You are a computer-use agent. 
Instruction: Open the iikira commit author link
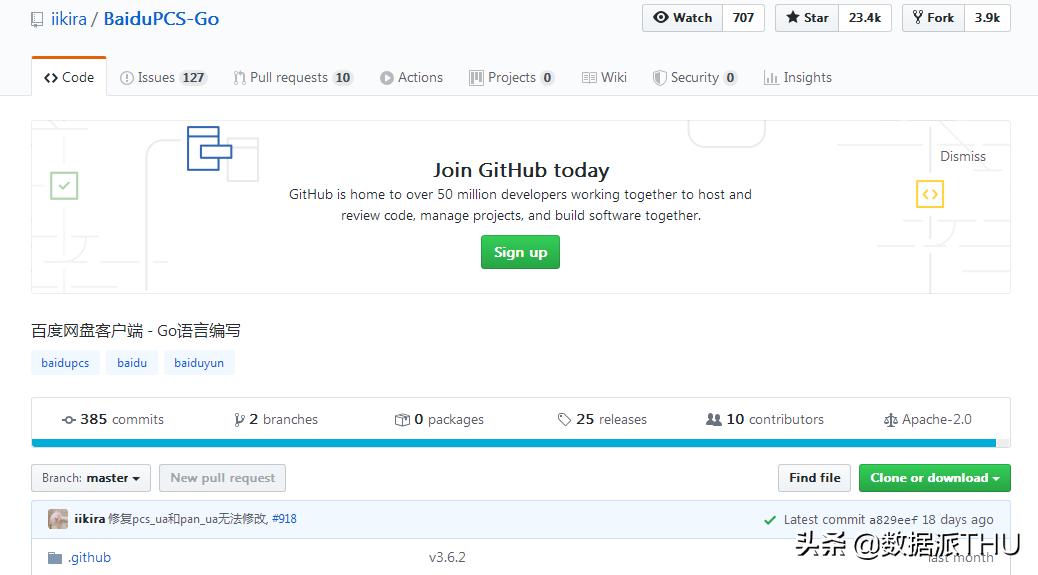tap(89, 519)
